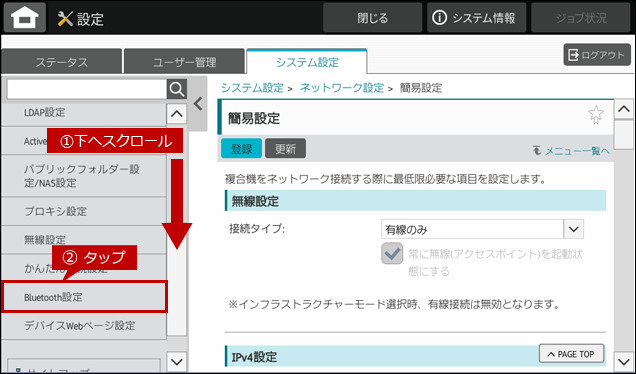The height and width of the screenshot is (374, 636).
Task: Switch to the ステータス tab
Action: click(x=61, y=61)
